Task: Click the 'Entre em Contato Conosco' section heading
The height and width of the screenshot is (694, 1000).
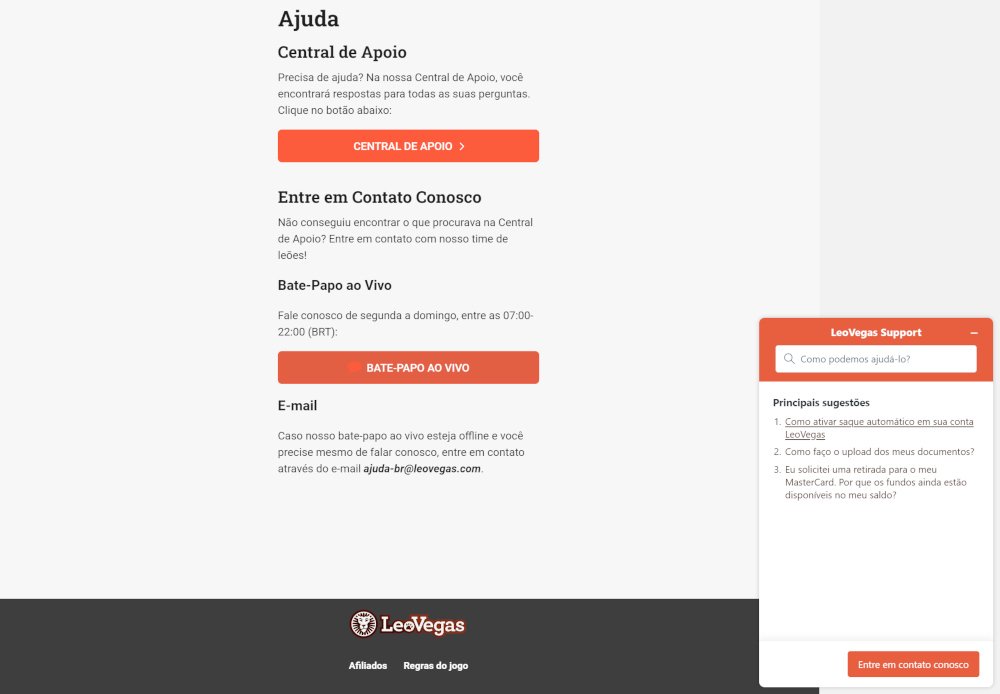Action: [379, 197]
